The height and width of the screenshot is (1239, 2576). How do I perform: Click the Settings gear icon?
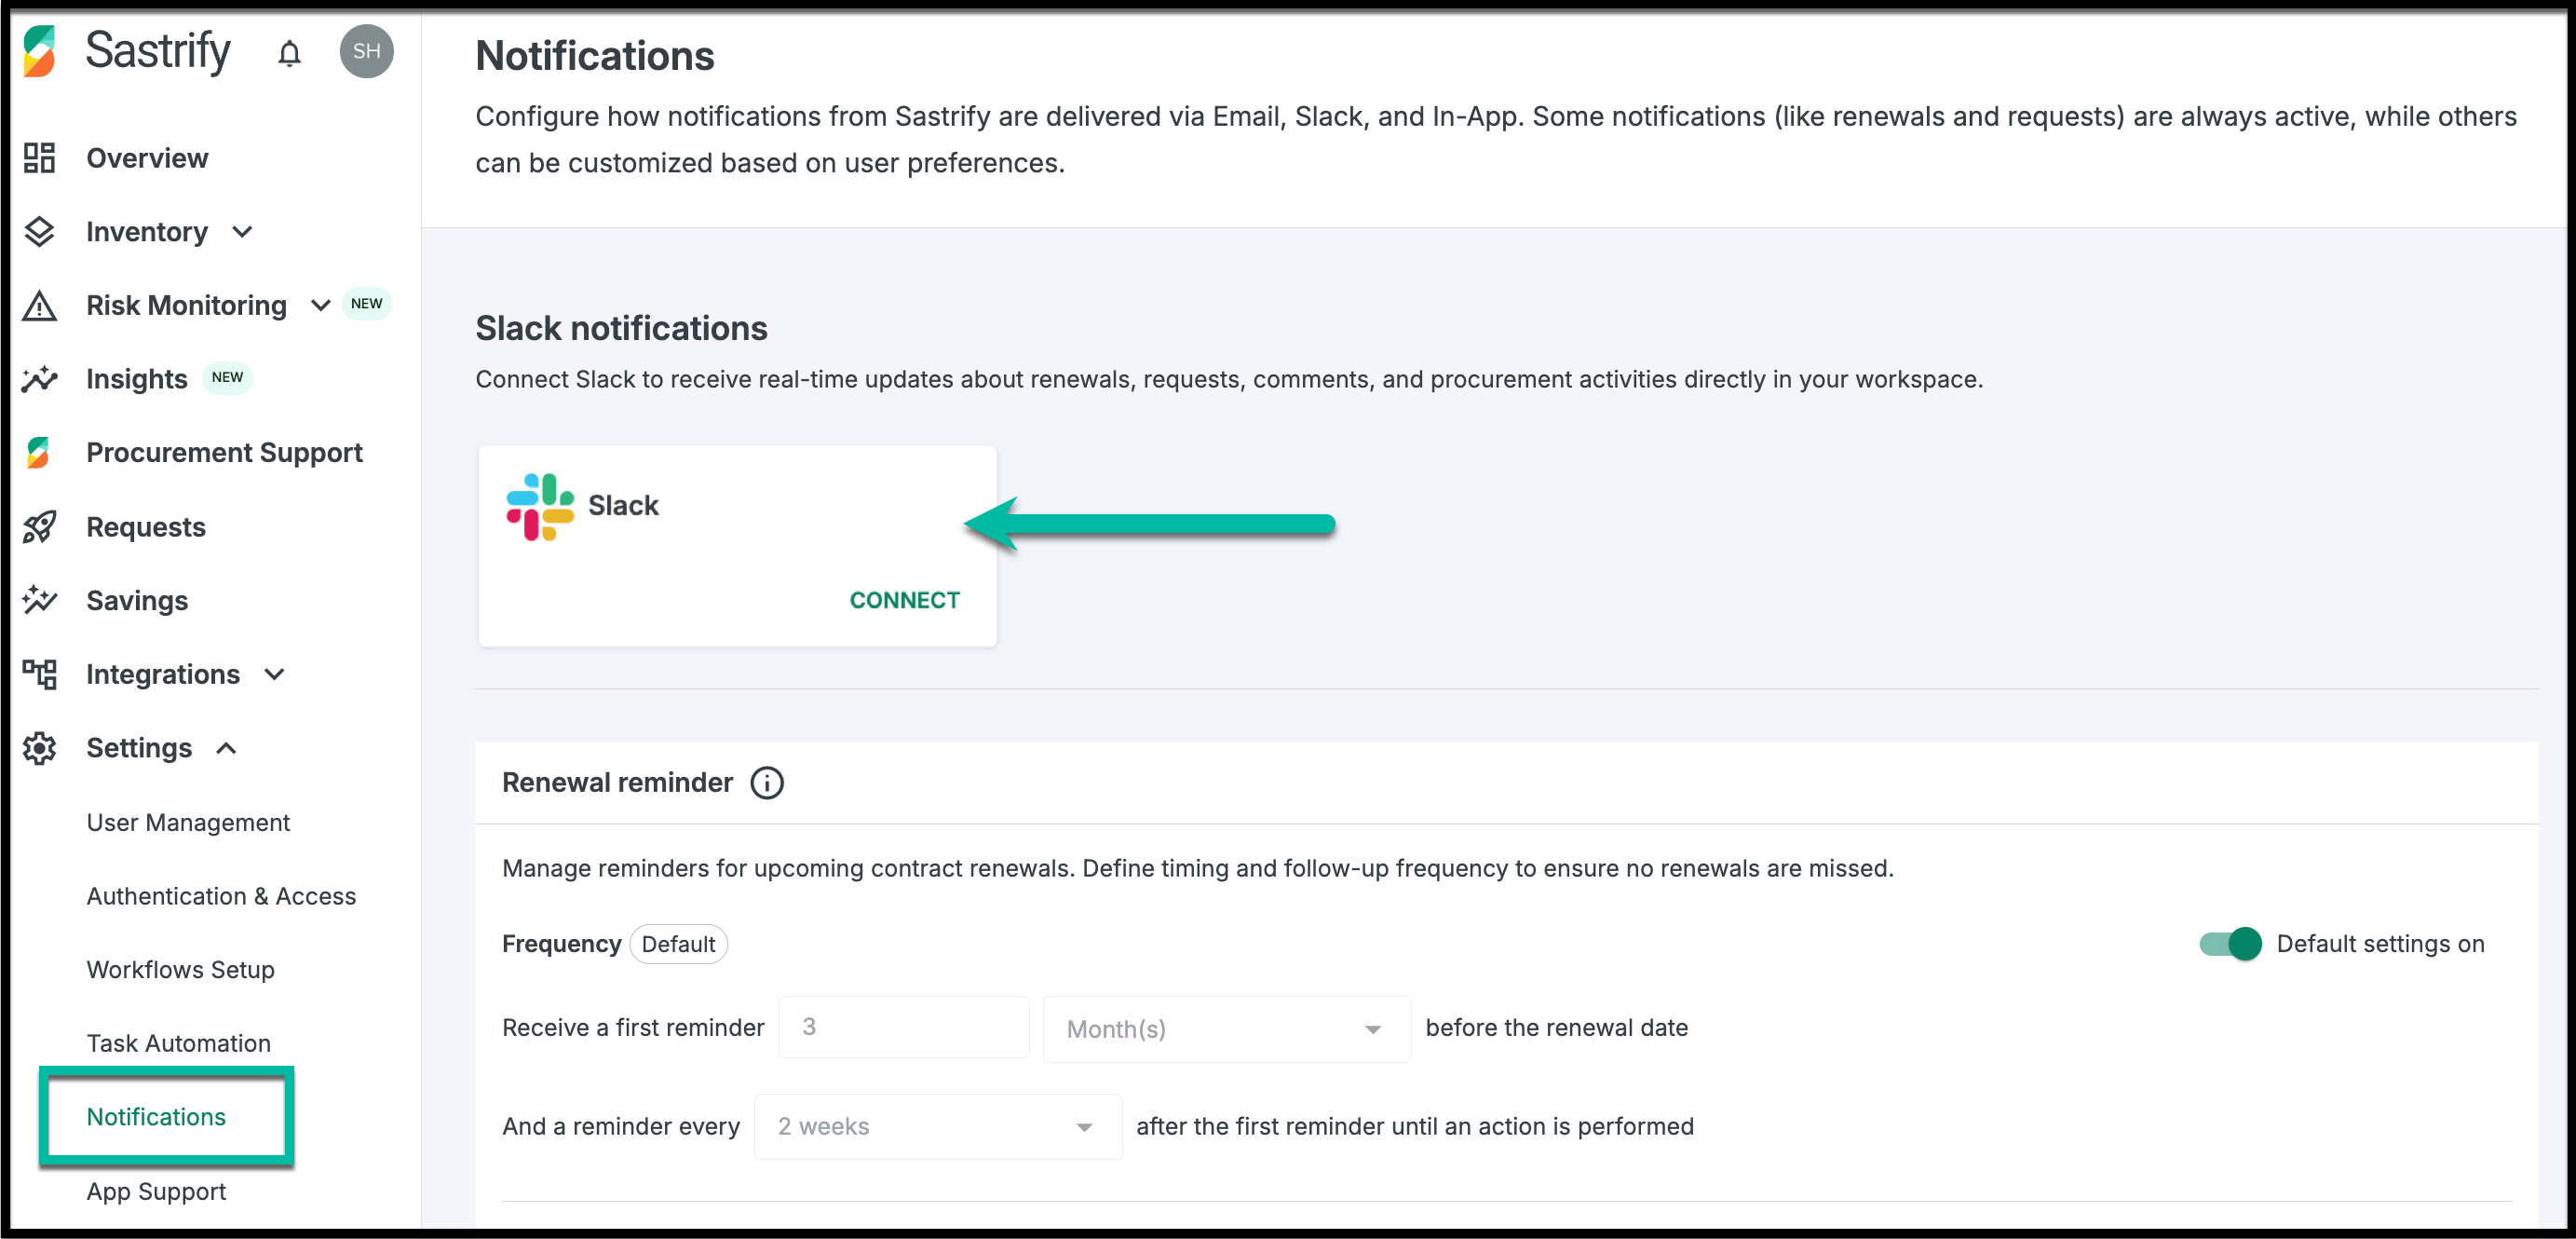(39, 748)
